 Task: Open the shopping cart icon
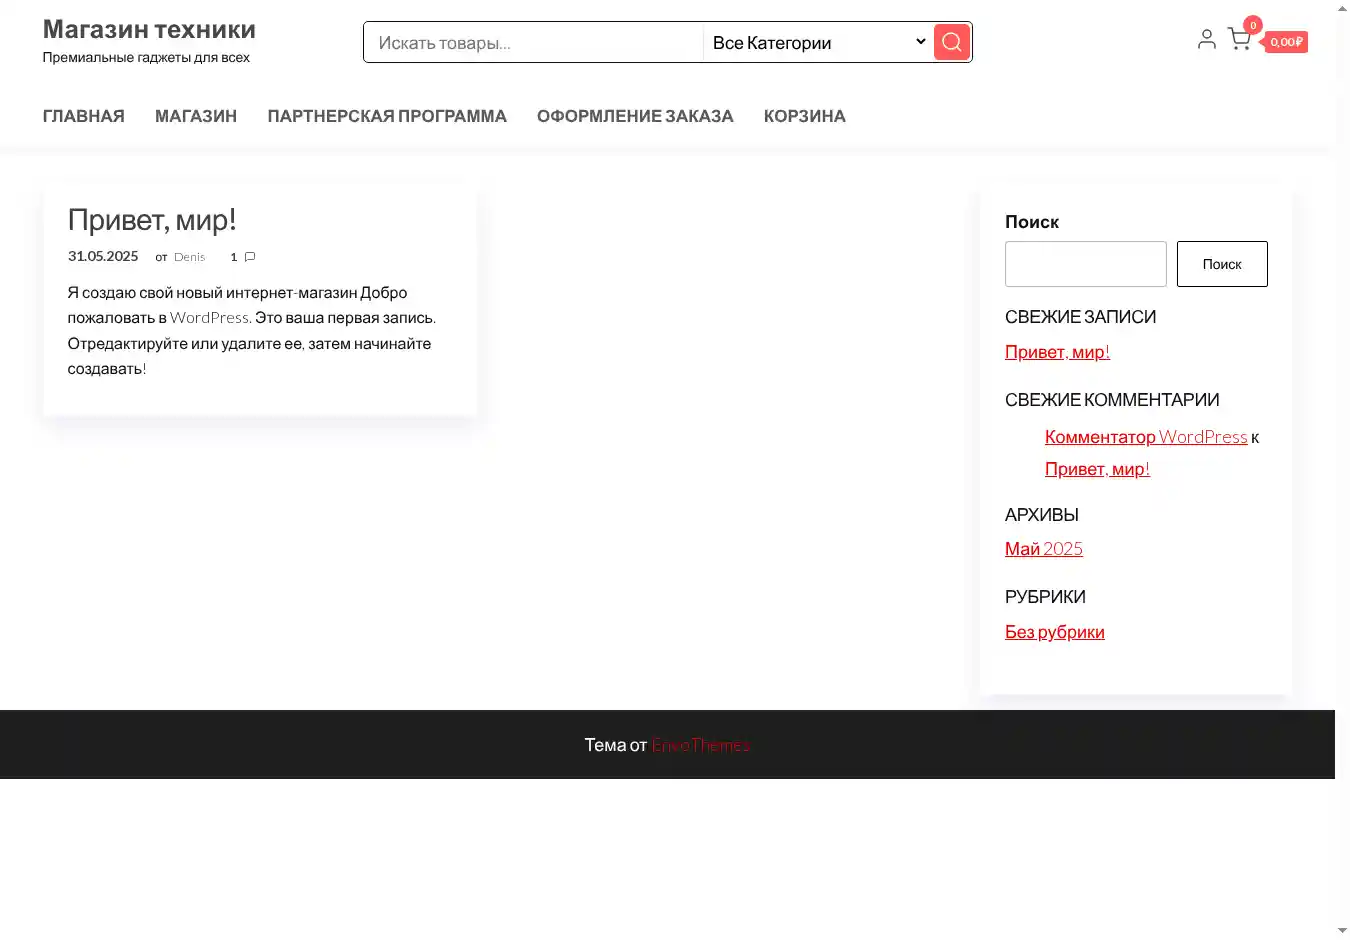1239,40
